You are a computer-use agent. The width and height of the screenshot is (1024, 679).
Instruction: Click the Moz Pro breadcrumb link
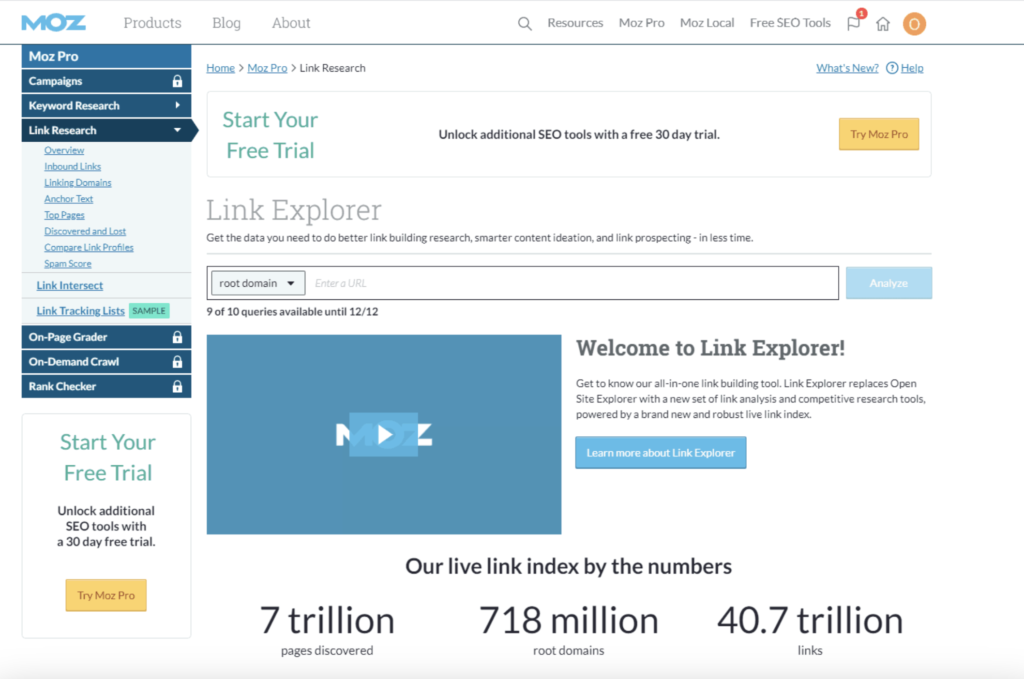click(267, 68)
